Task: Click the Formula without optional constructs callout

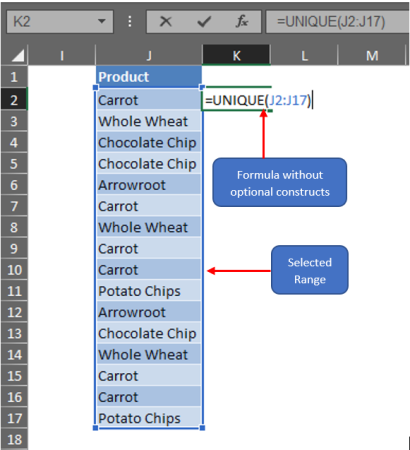Action: pyautogui.click(x=280, y=182)
